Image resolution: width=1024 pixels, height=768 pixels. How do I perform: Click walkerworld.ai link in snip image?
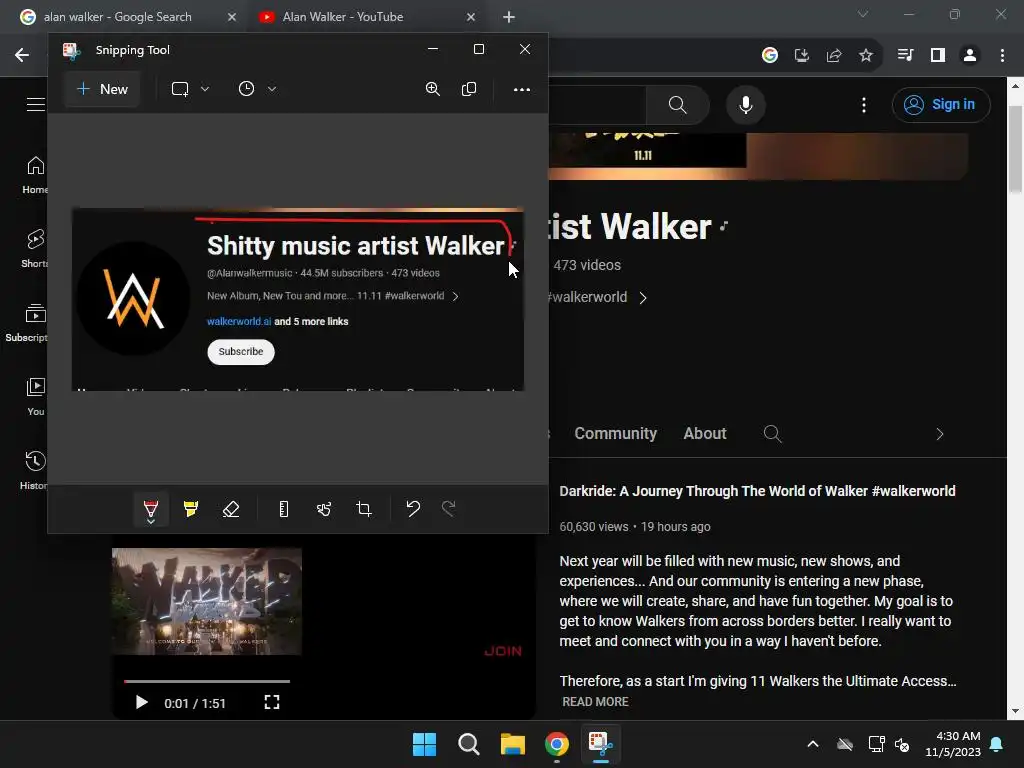click(239, 321)
